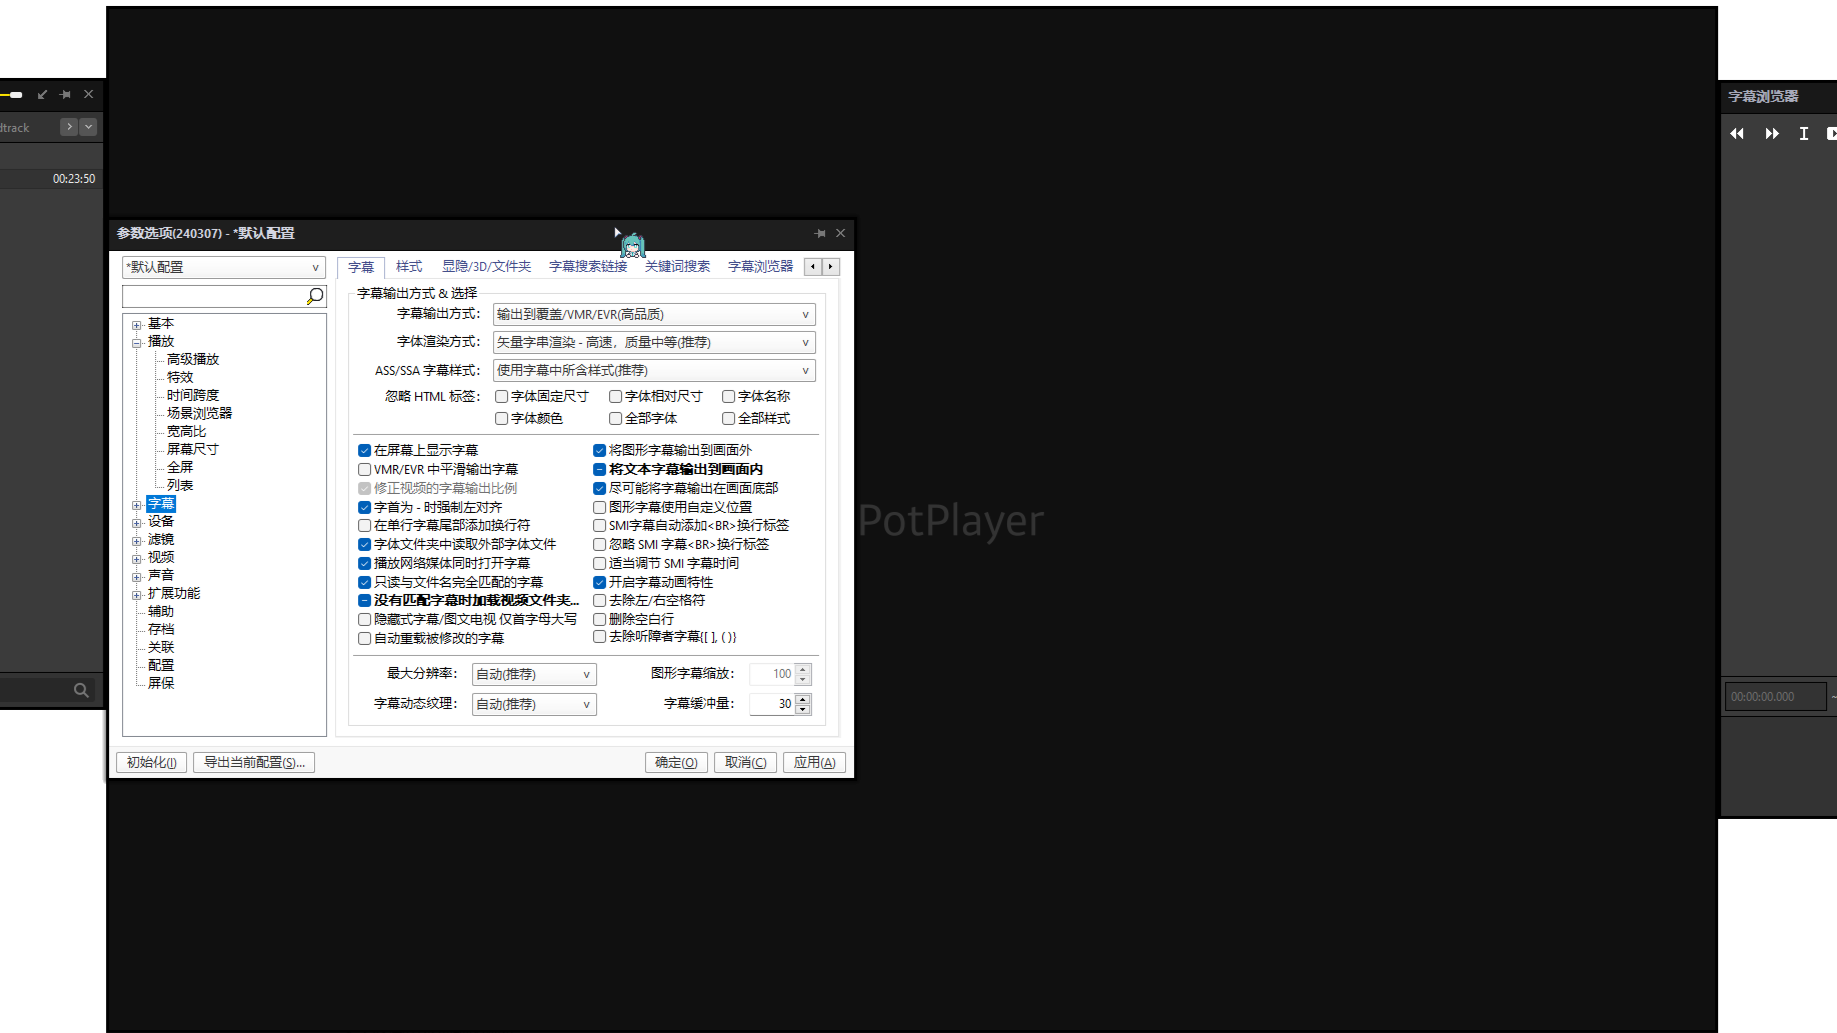Open the 字体渲染方式 dropdown
The width and height of the screenshot is (1837, 1033).
click(x=654, y=342)
